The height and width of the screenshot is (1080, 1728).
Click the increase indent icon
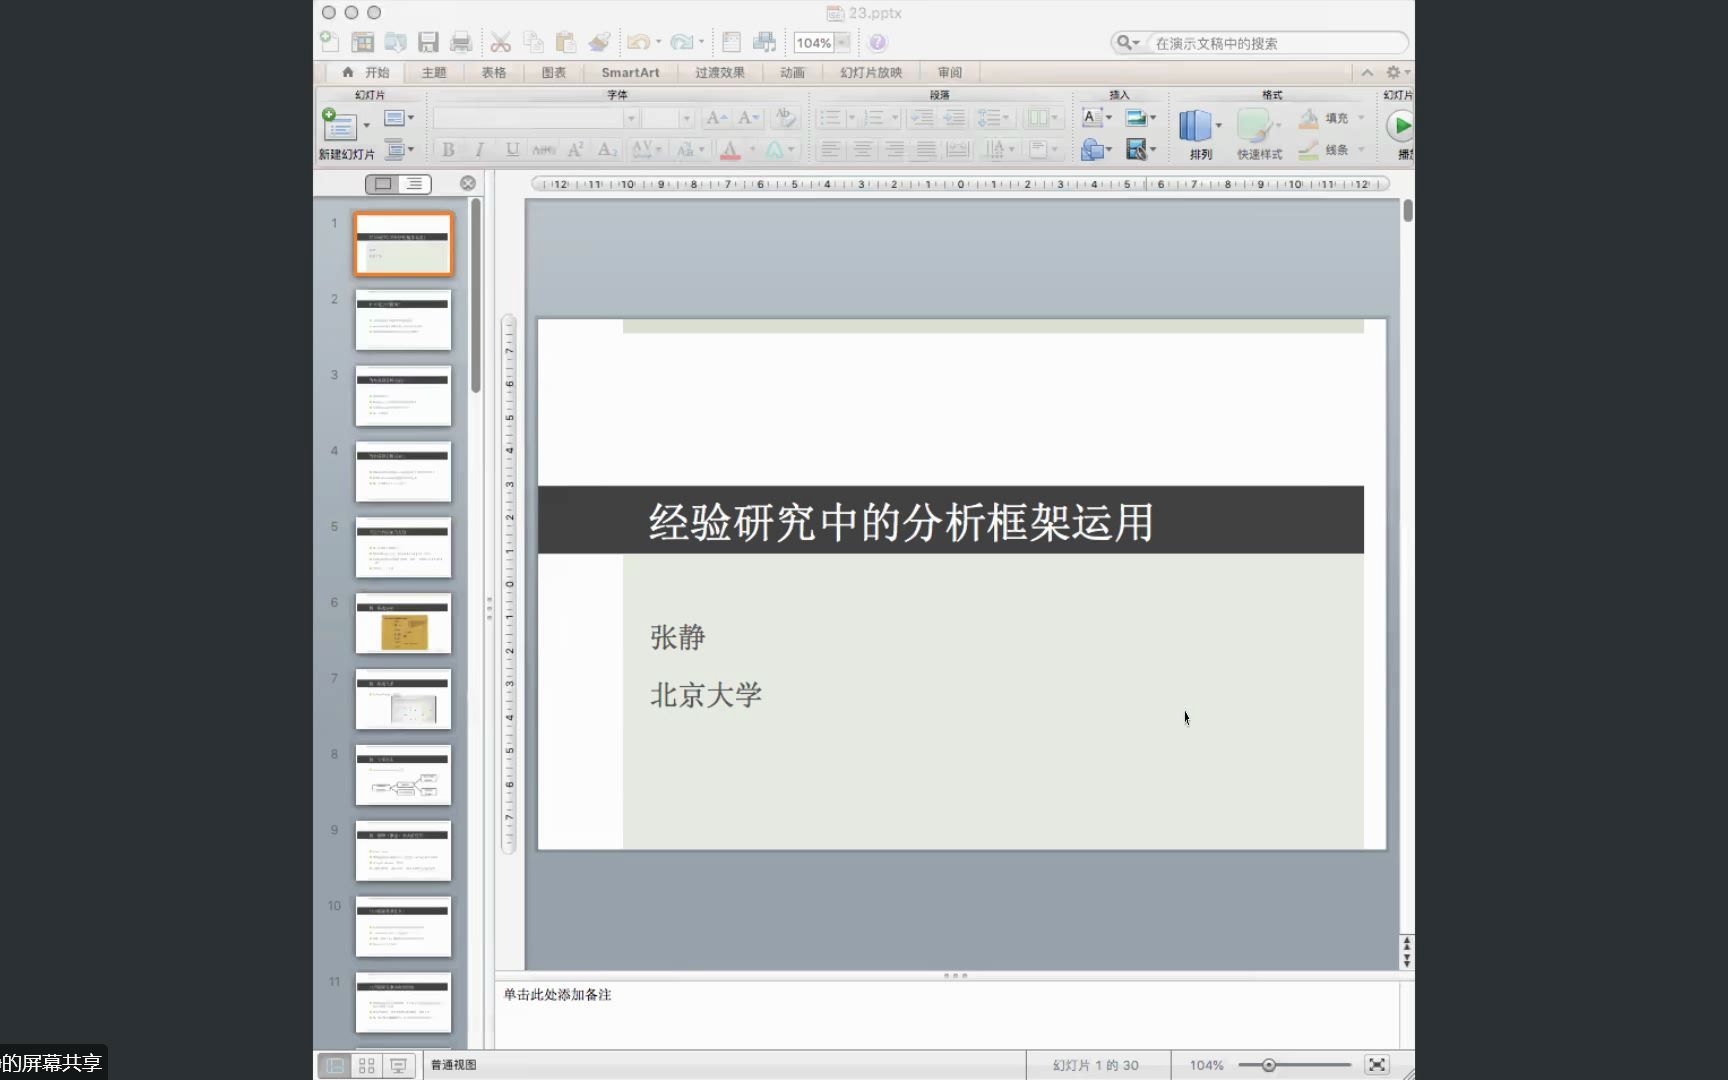pos(954,118)
